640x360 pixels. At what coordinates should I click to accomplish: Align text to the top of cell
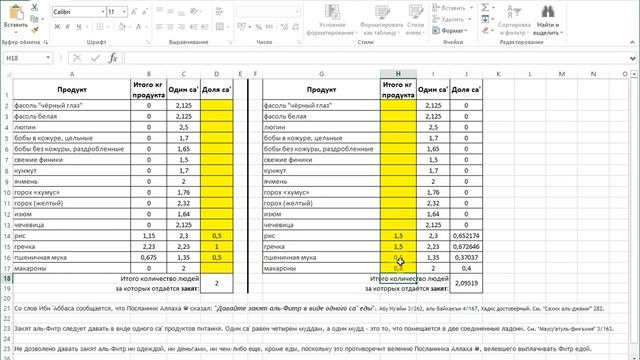160,11
